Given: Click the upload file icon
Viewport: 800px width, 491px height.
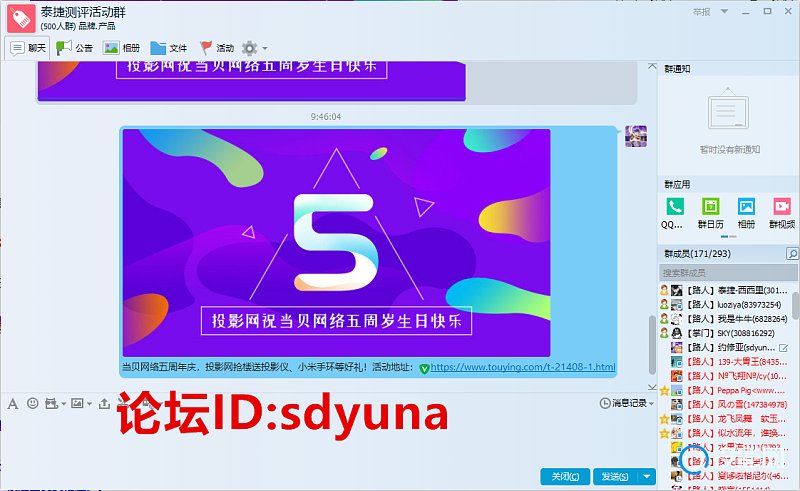Looking at the screenshot, I should [104, 403].
